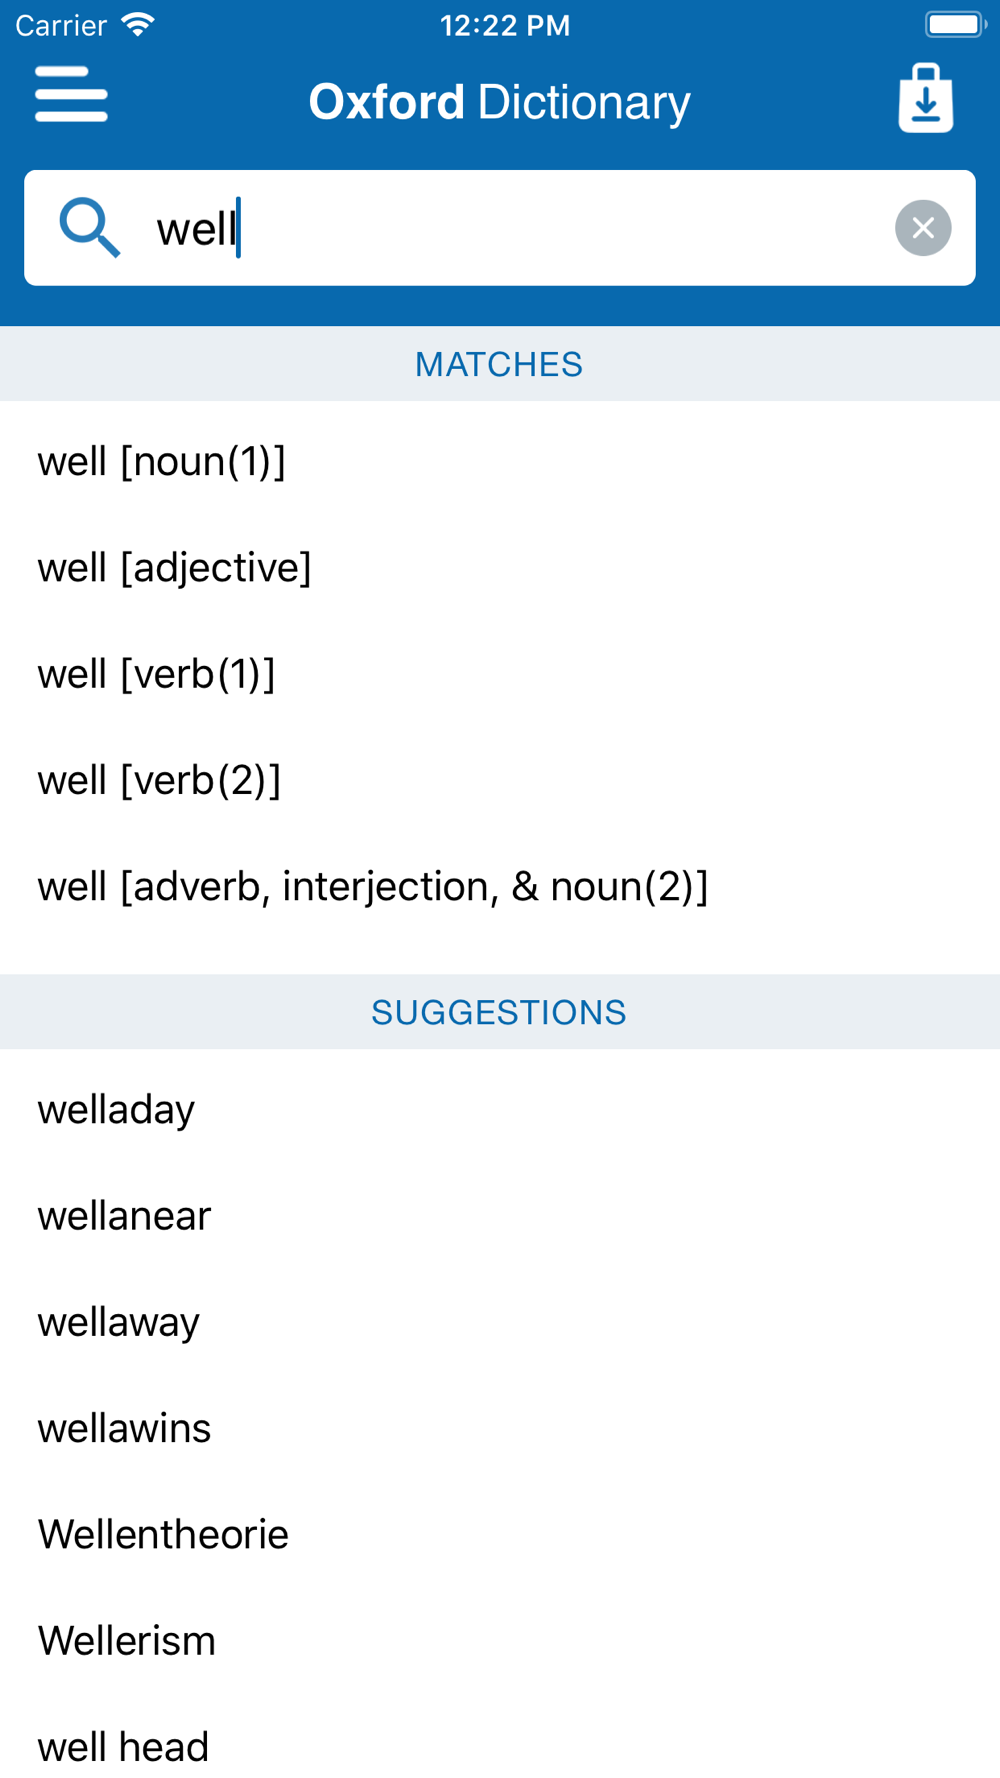Choose the 'well [verb(2)]' result
Screen dimensions: 1000x1778
click(x=500, y=779)
